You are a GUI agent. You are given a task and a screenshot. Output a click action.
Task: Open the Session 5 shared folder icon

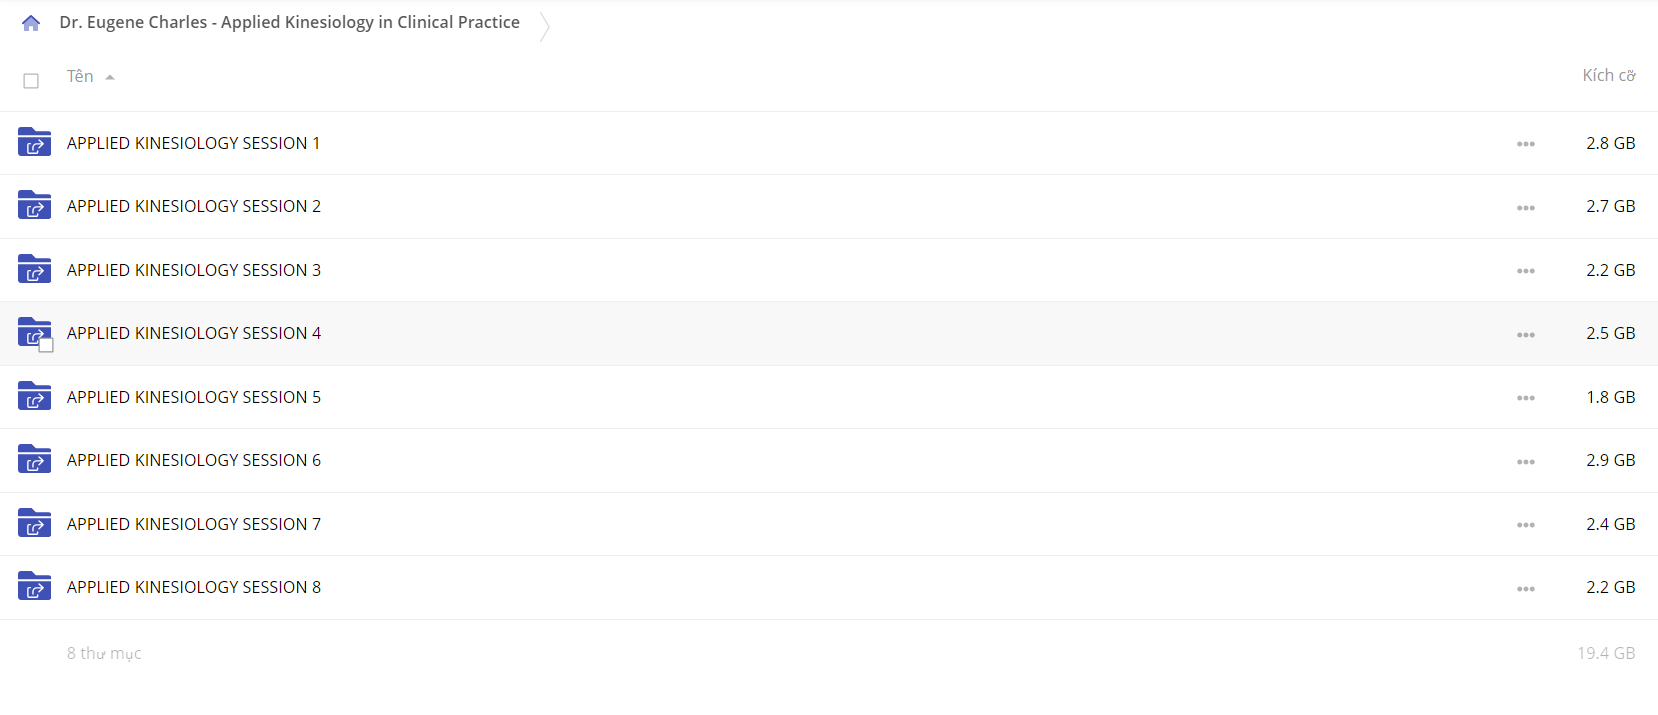click(34, 396)
